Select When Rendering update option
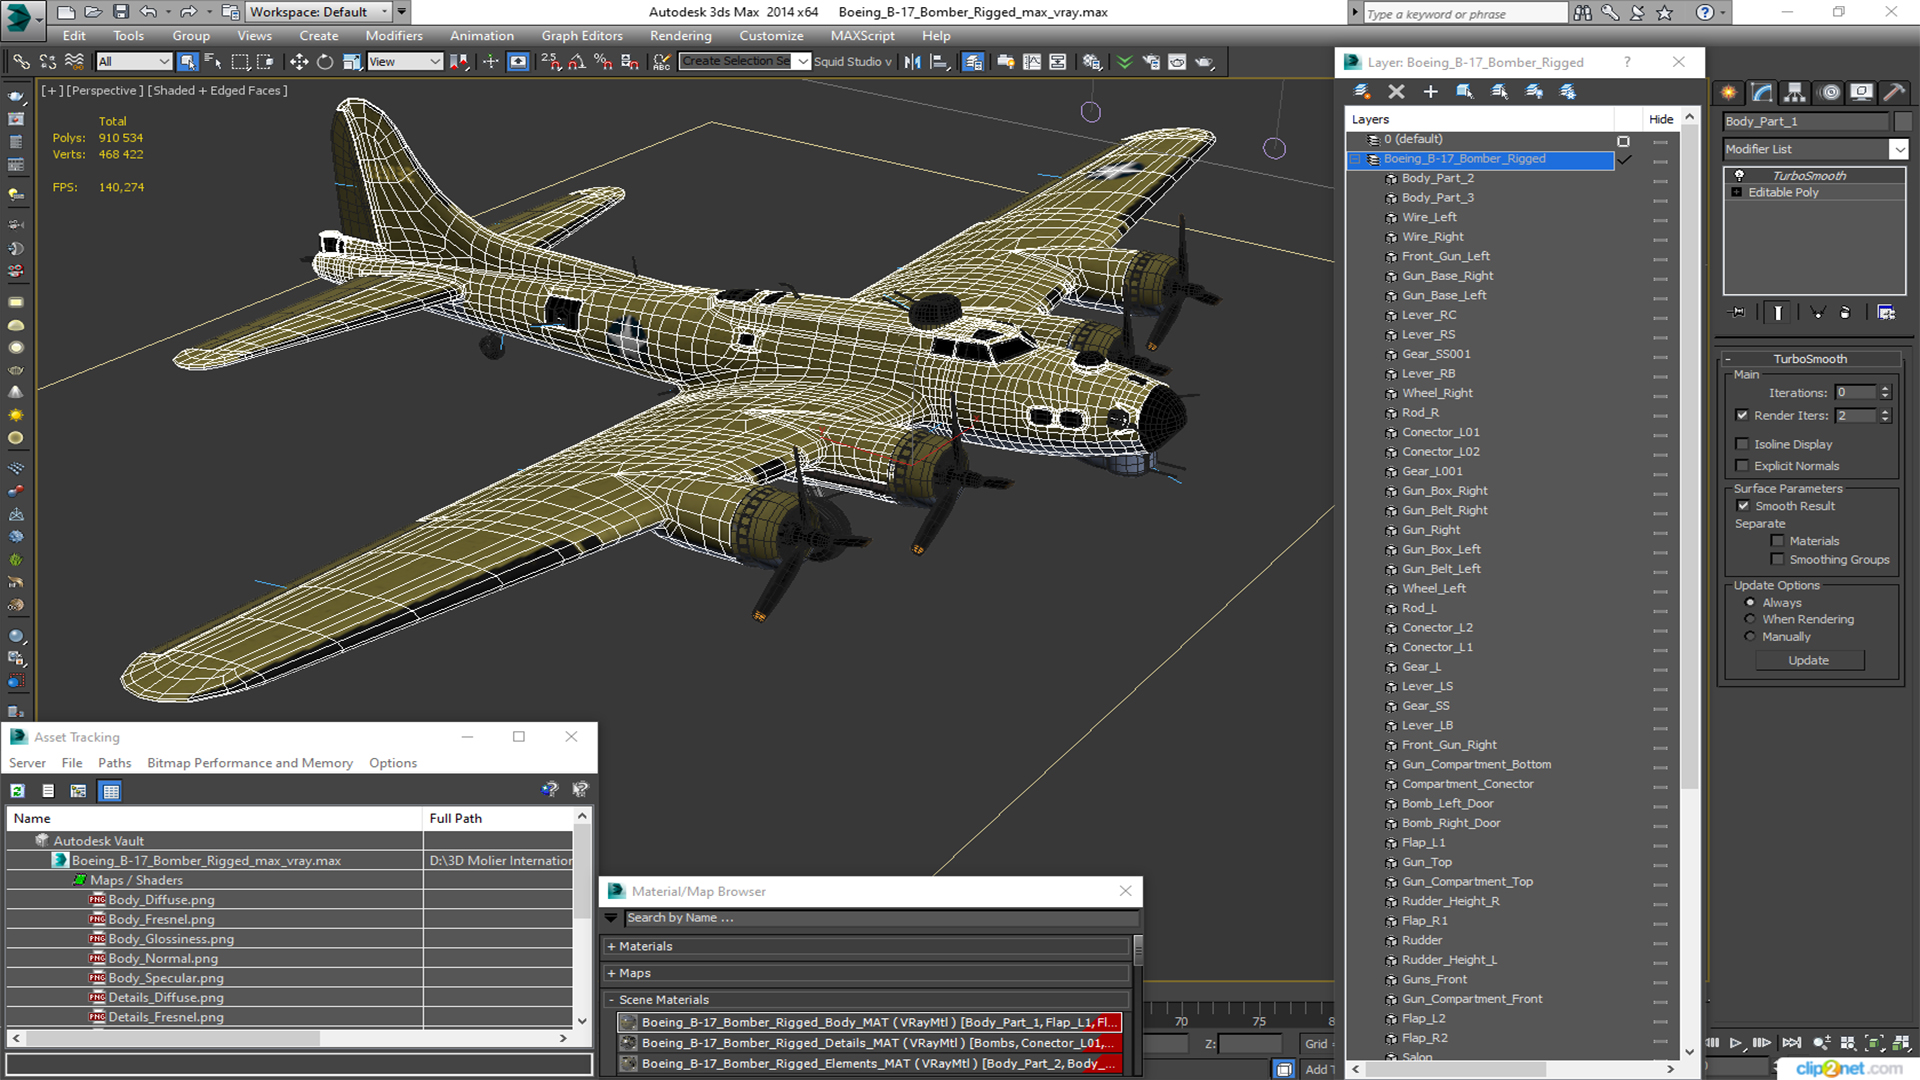This screenshot has height=1080, width=1920. click(1750, 619)
